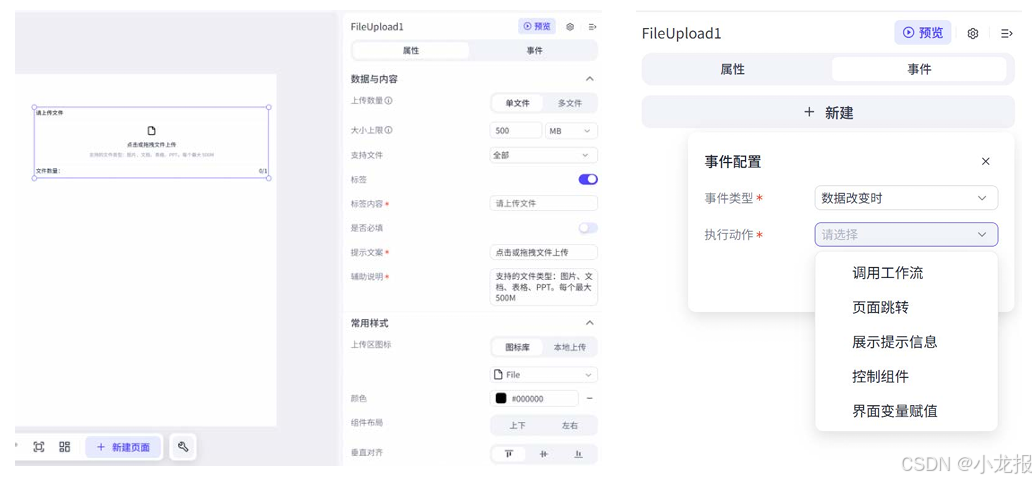1036x482 pixels.
Task: Click the black color swatch next to #000000
Action: (501, 398)
